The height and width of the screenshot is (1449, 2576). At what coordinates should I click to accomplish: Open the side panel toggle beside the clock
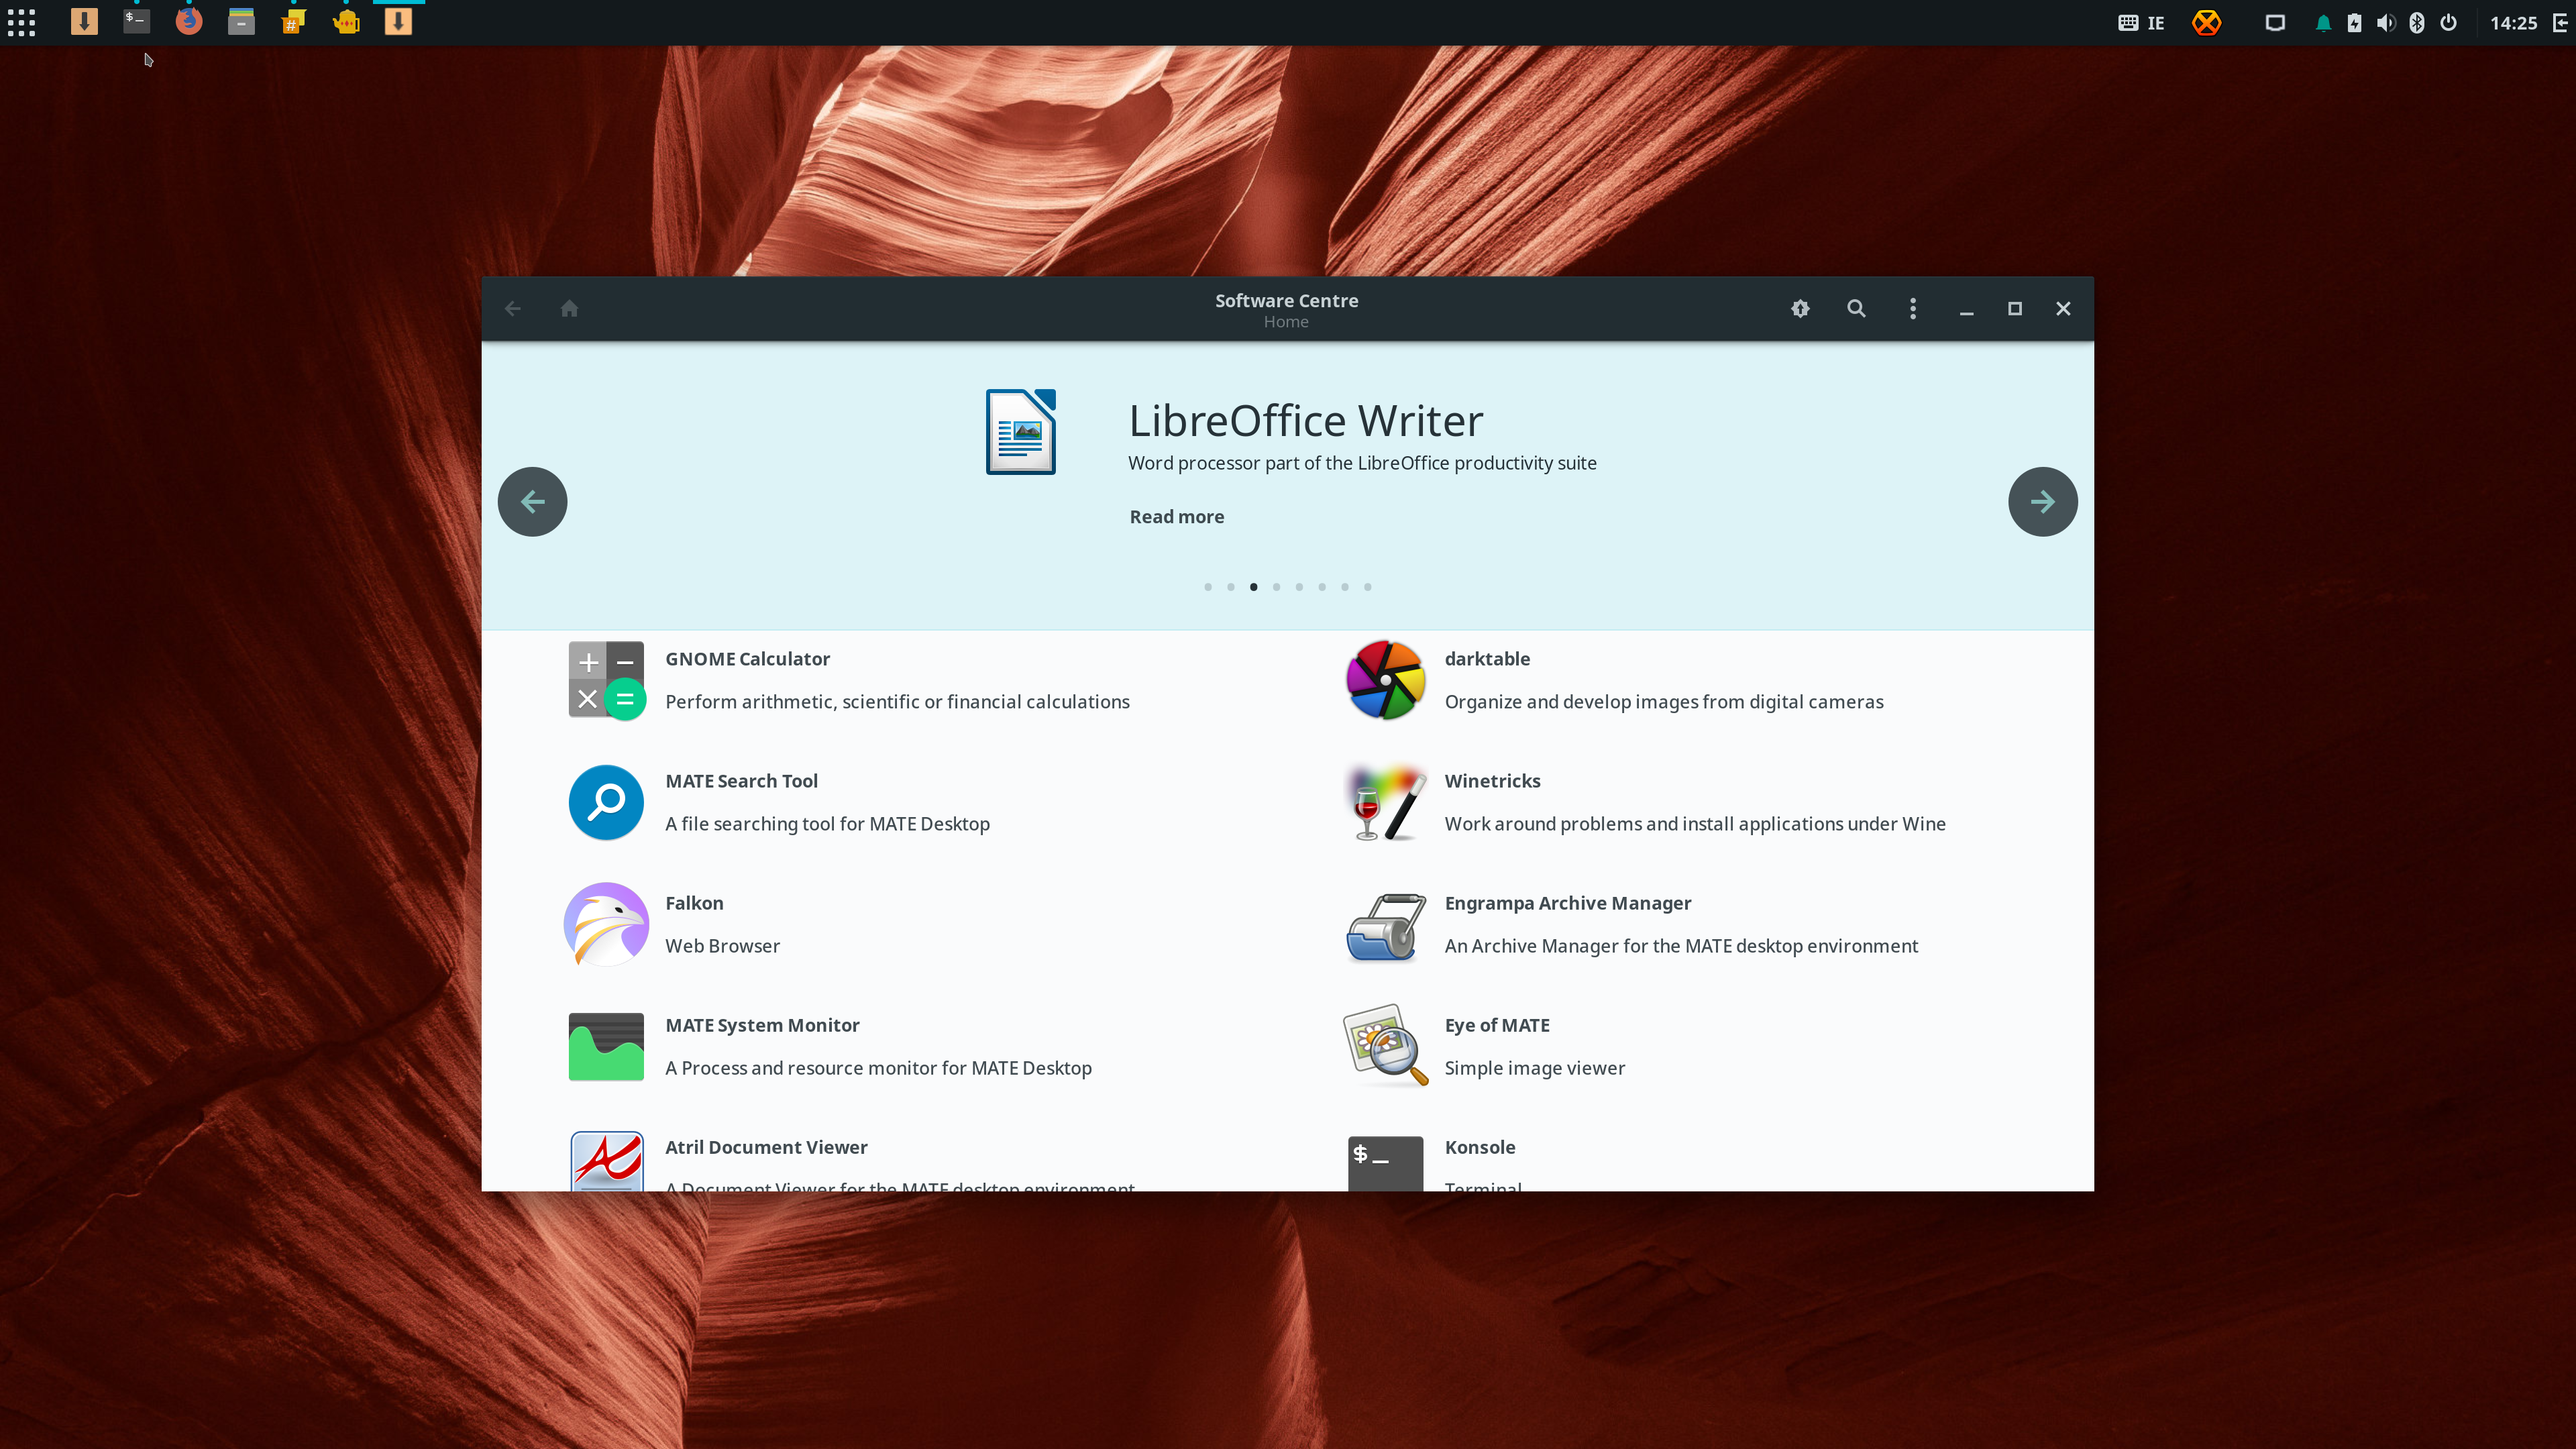click(2561, 22)
